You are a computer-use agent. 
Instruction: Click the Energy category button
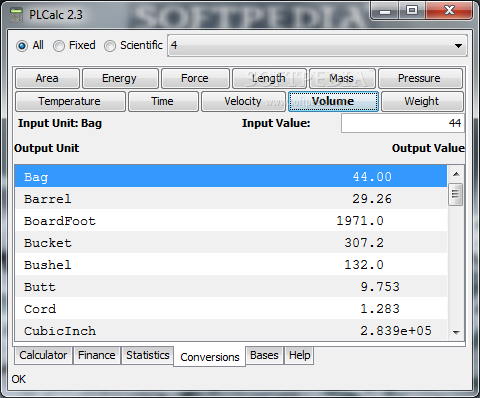pos(120,78)
